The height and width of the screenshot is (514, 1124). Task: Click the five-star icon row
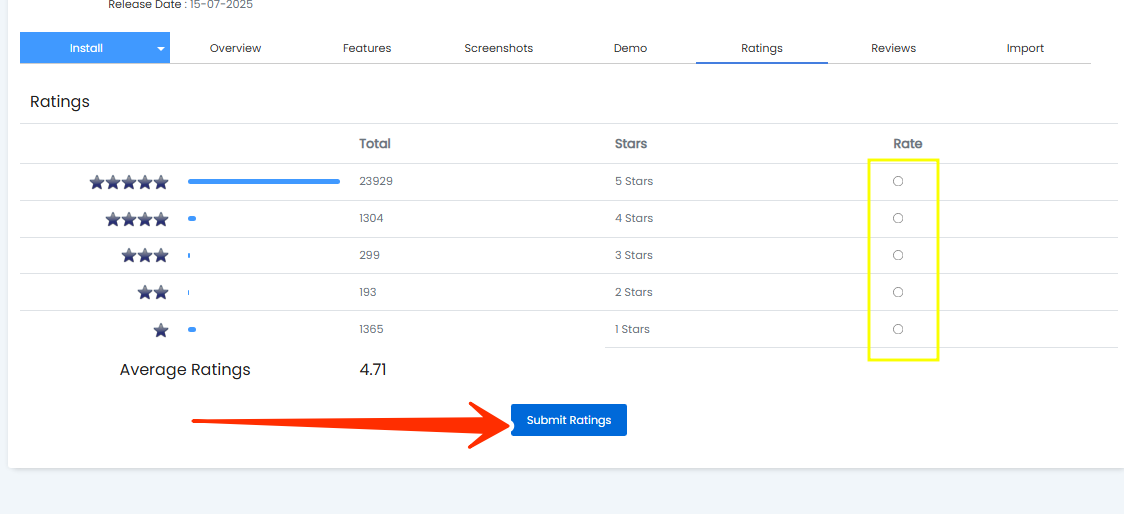tap(129, 182)
